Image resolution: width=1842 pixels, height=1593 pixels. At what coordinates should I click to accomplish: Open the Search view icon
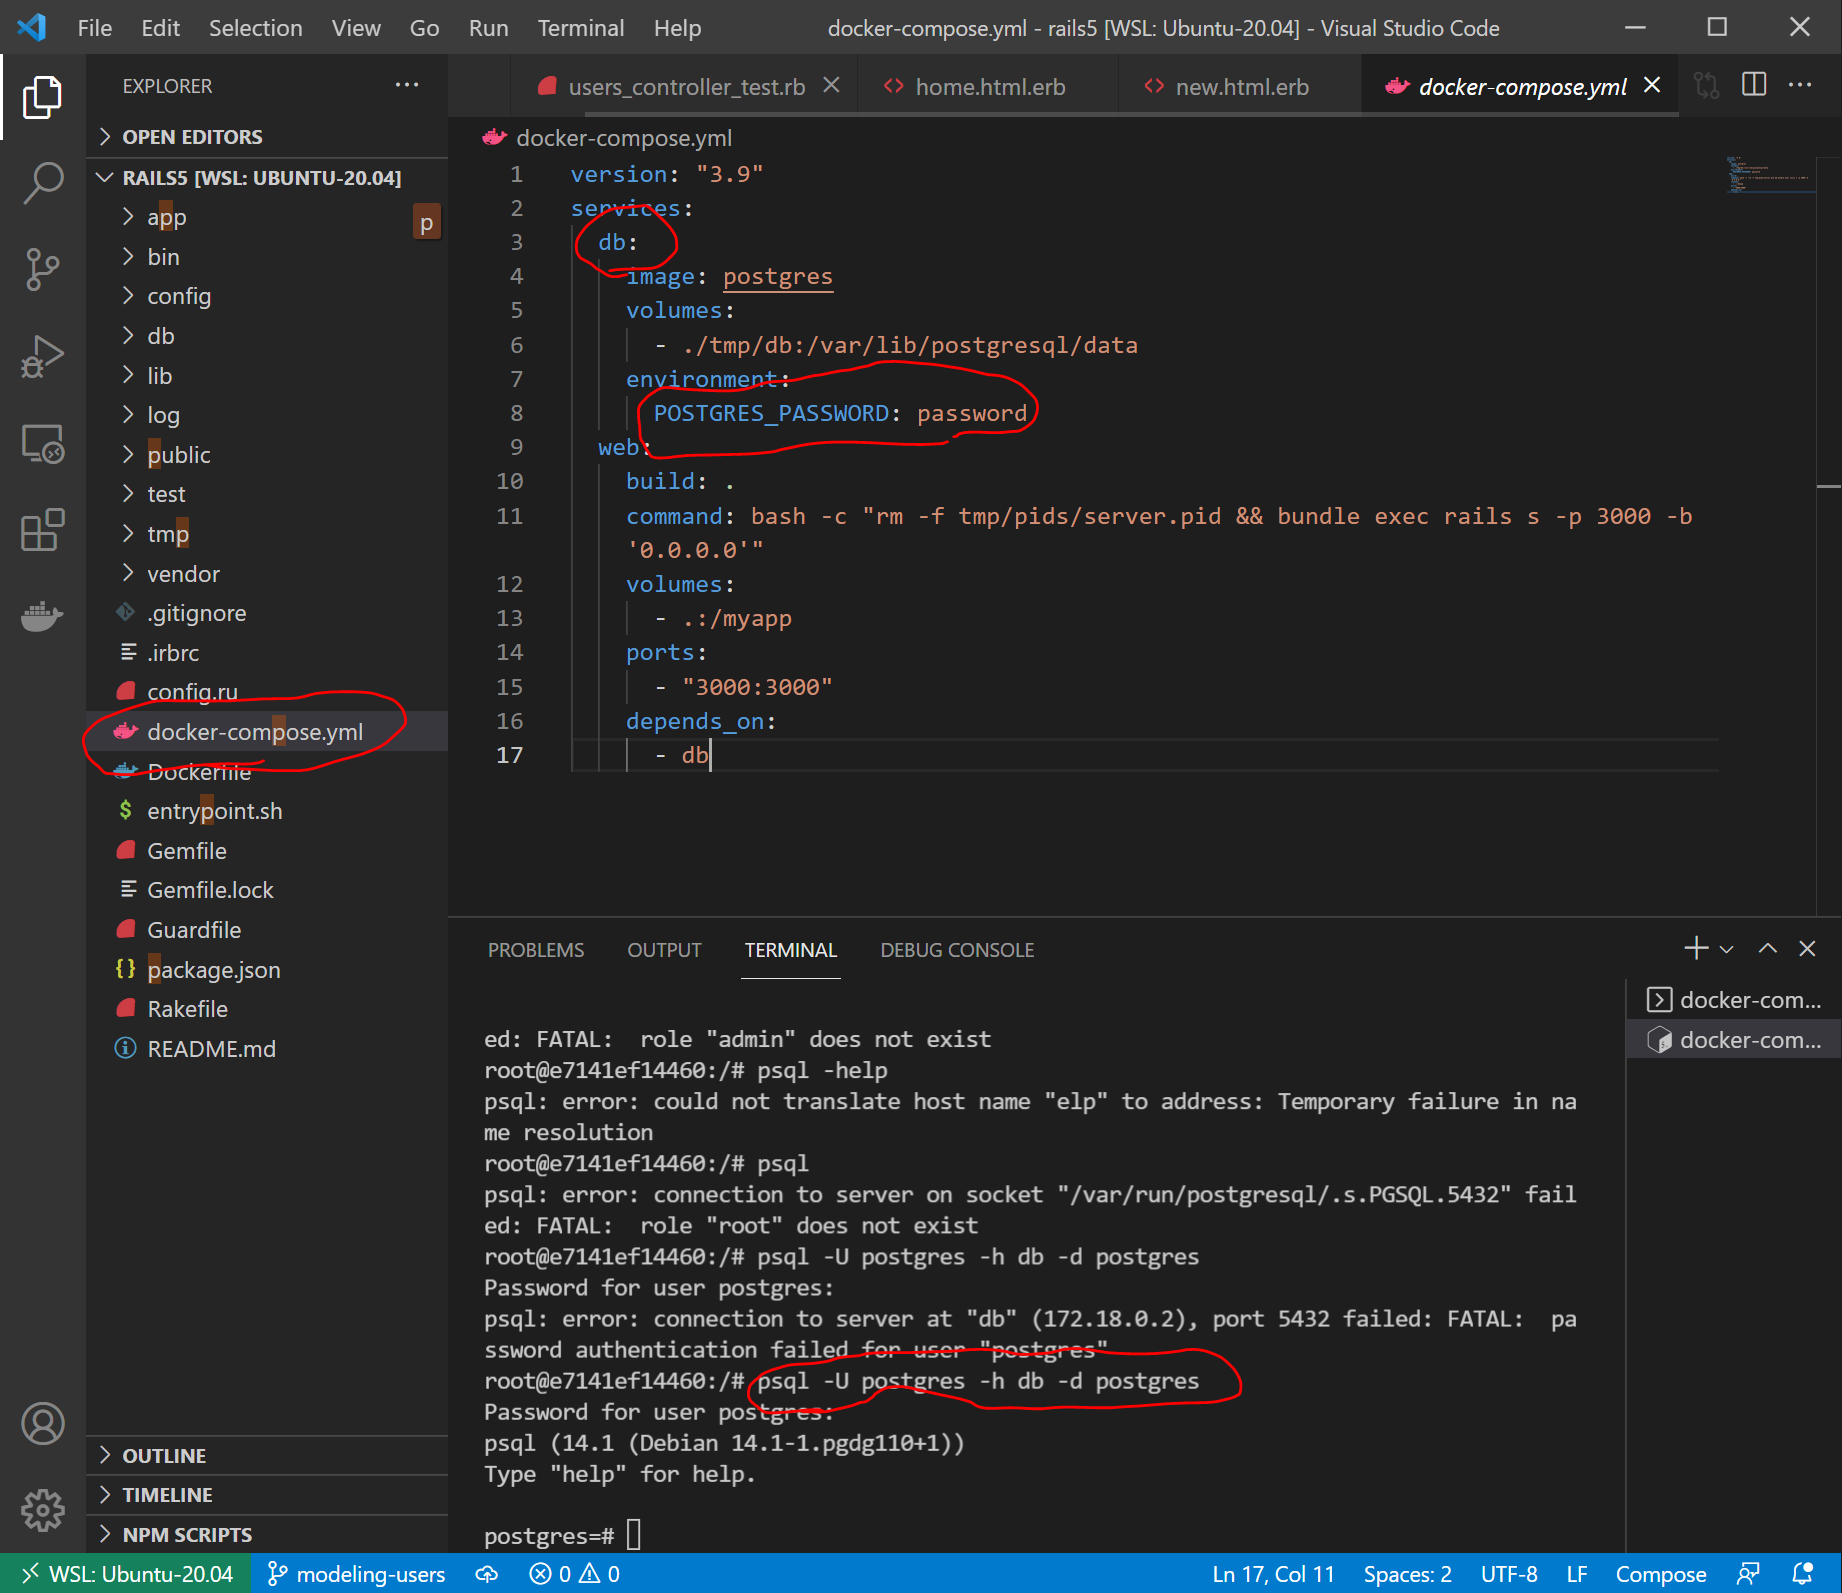click(42, 184)
